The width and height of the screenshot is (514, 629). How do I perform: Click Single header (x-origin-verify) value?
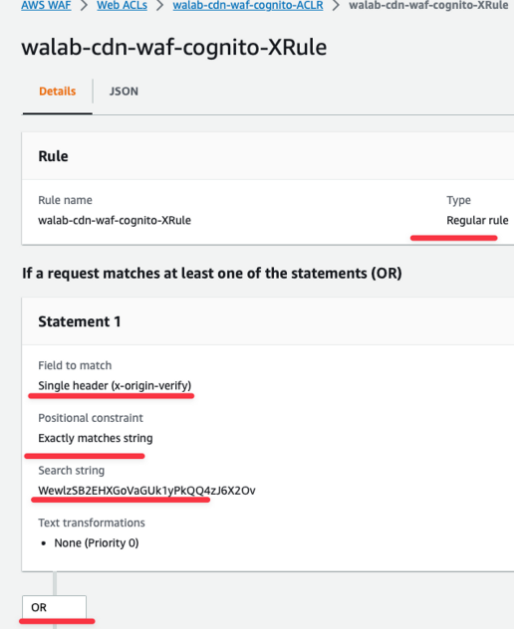click(x=115, y=386)
